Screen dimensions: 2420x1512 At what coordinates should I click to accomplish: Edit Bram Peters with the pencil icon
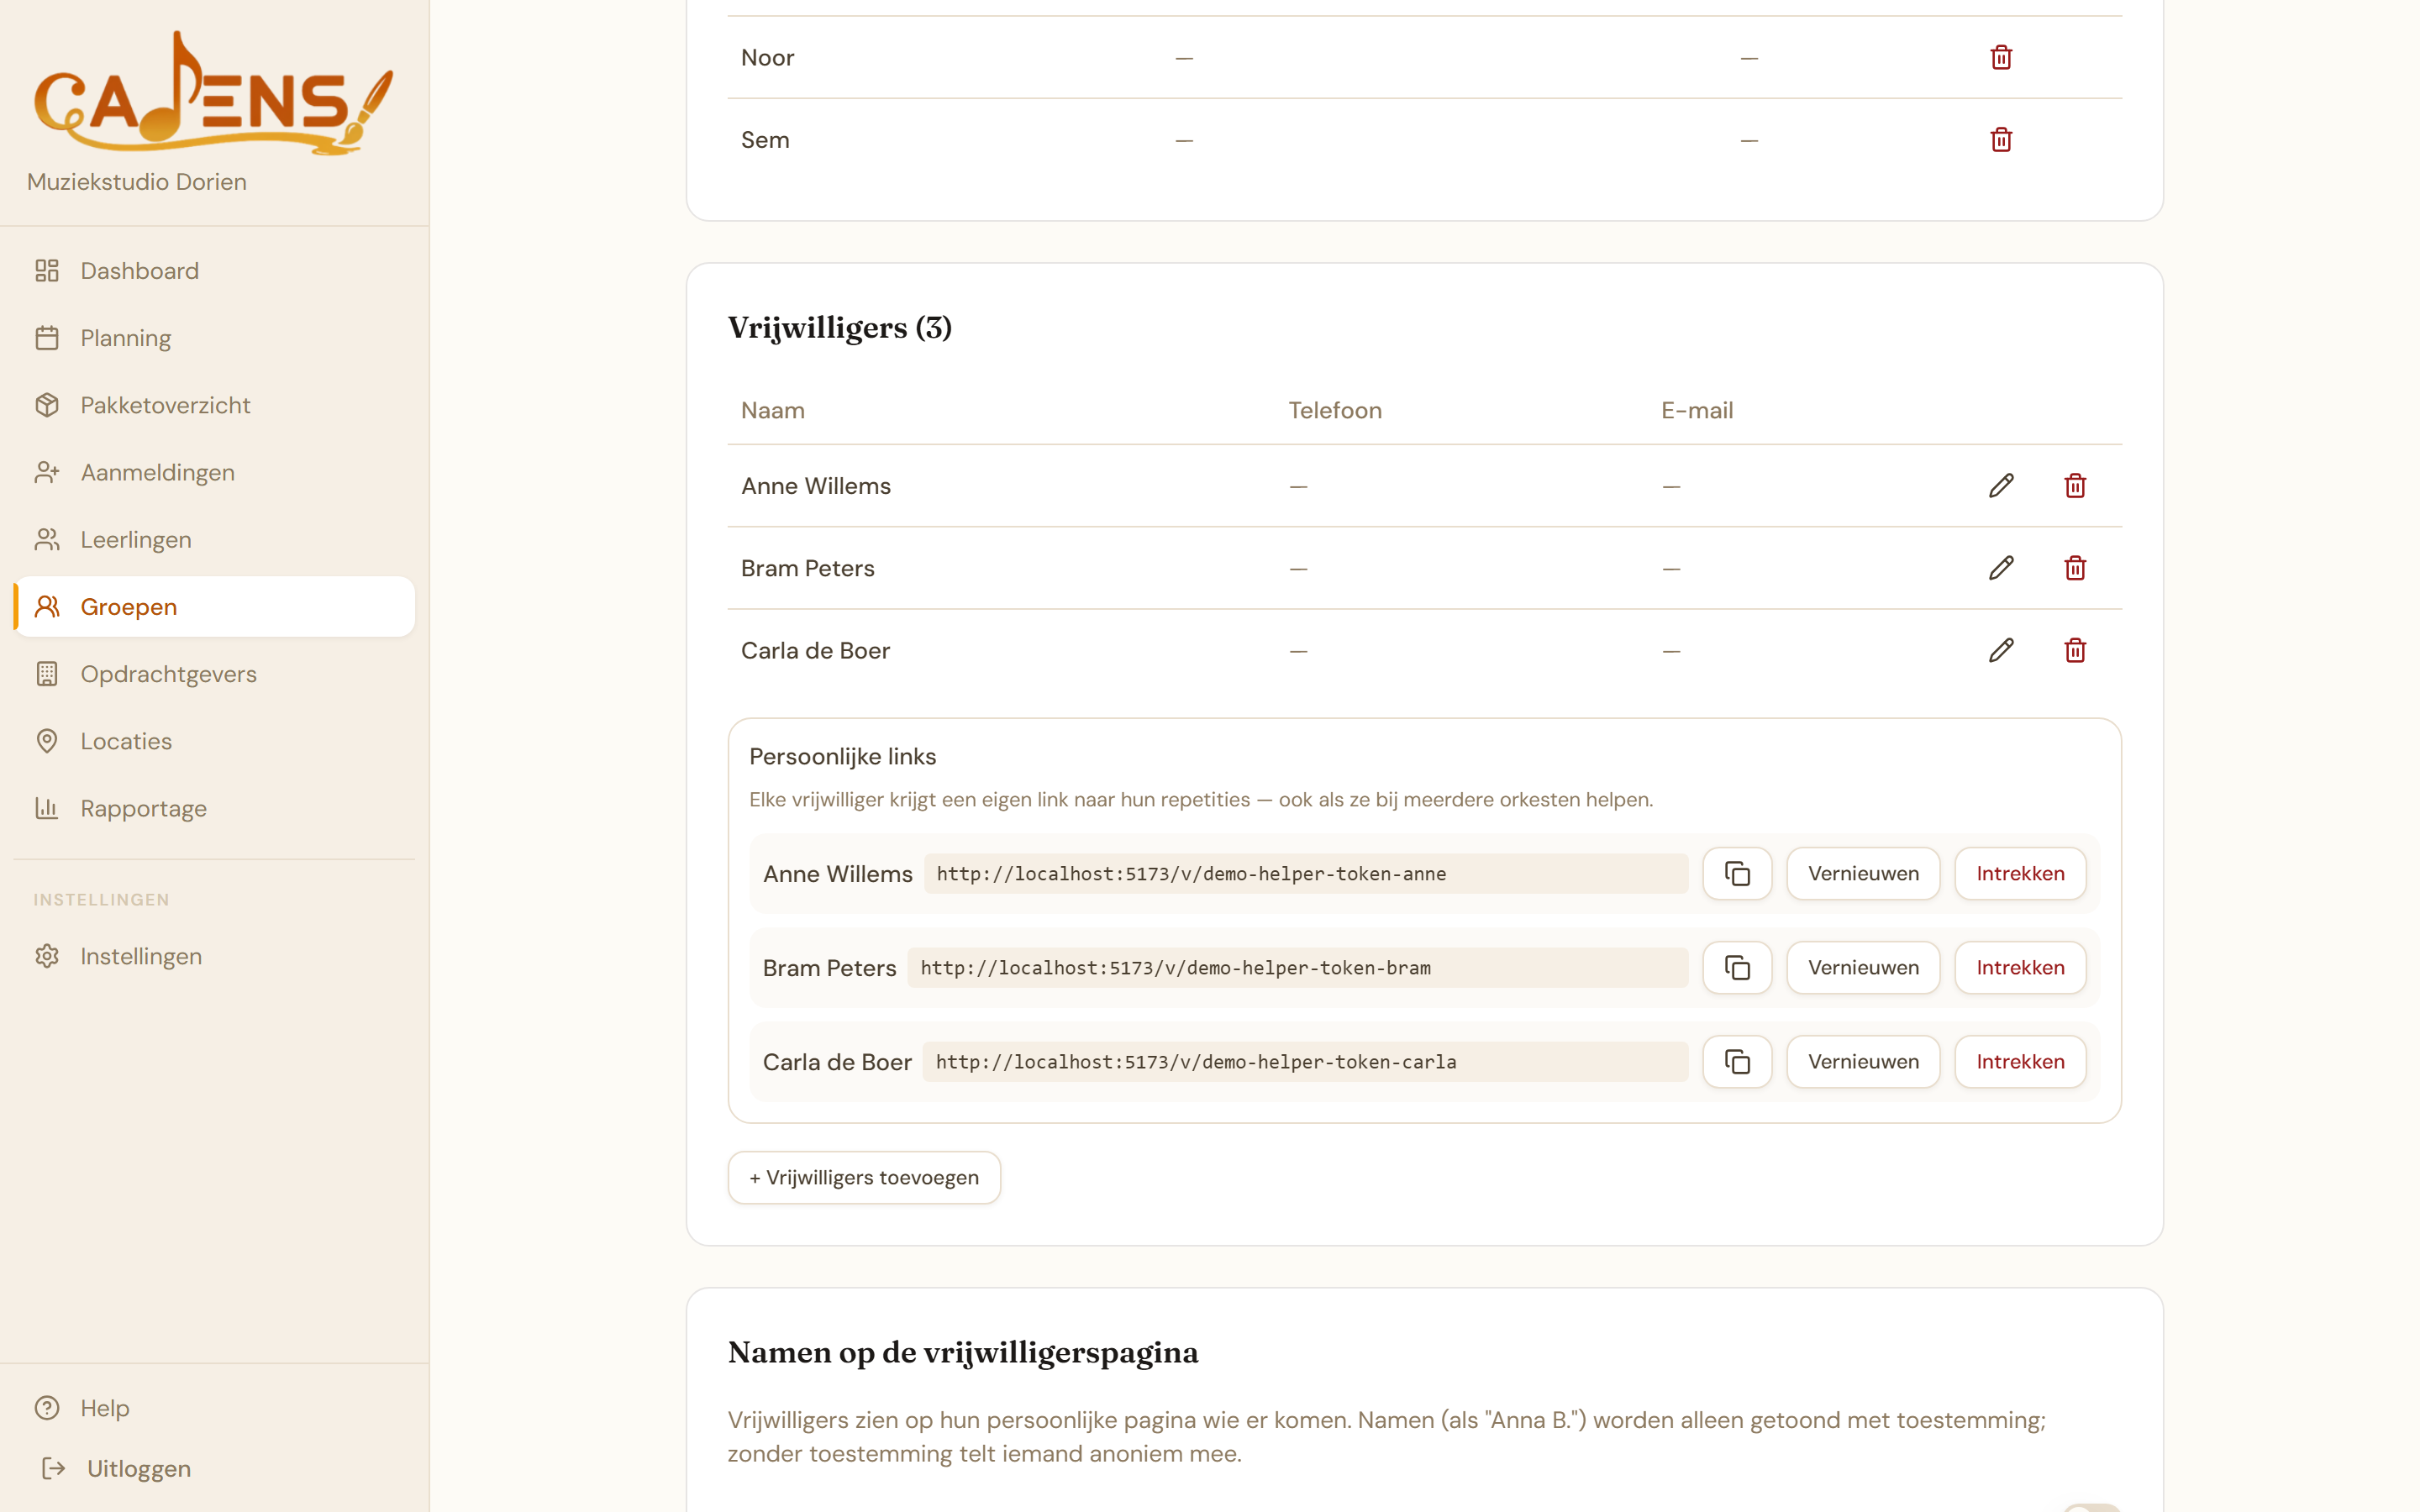2001,568
